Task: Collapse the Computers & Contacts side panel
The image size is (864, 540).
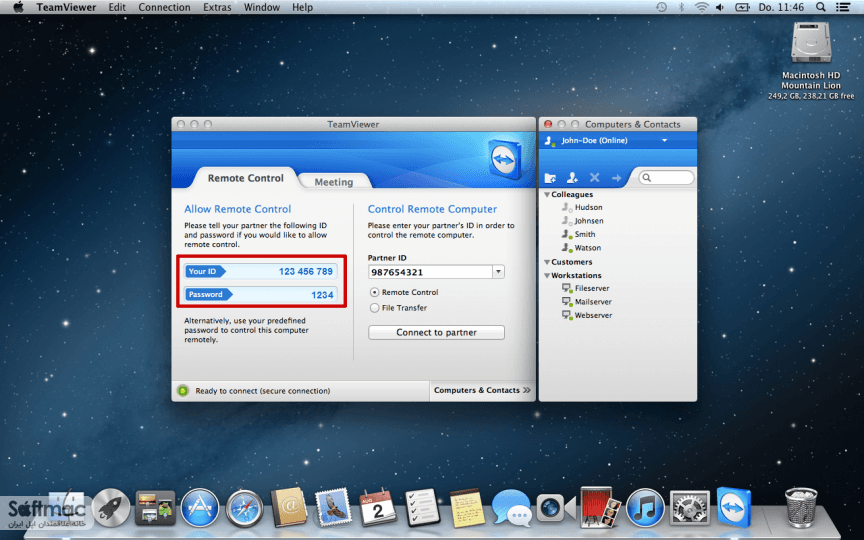Action: pyautogui.click(x=482, y=390)
